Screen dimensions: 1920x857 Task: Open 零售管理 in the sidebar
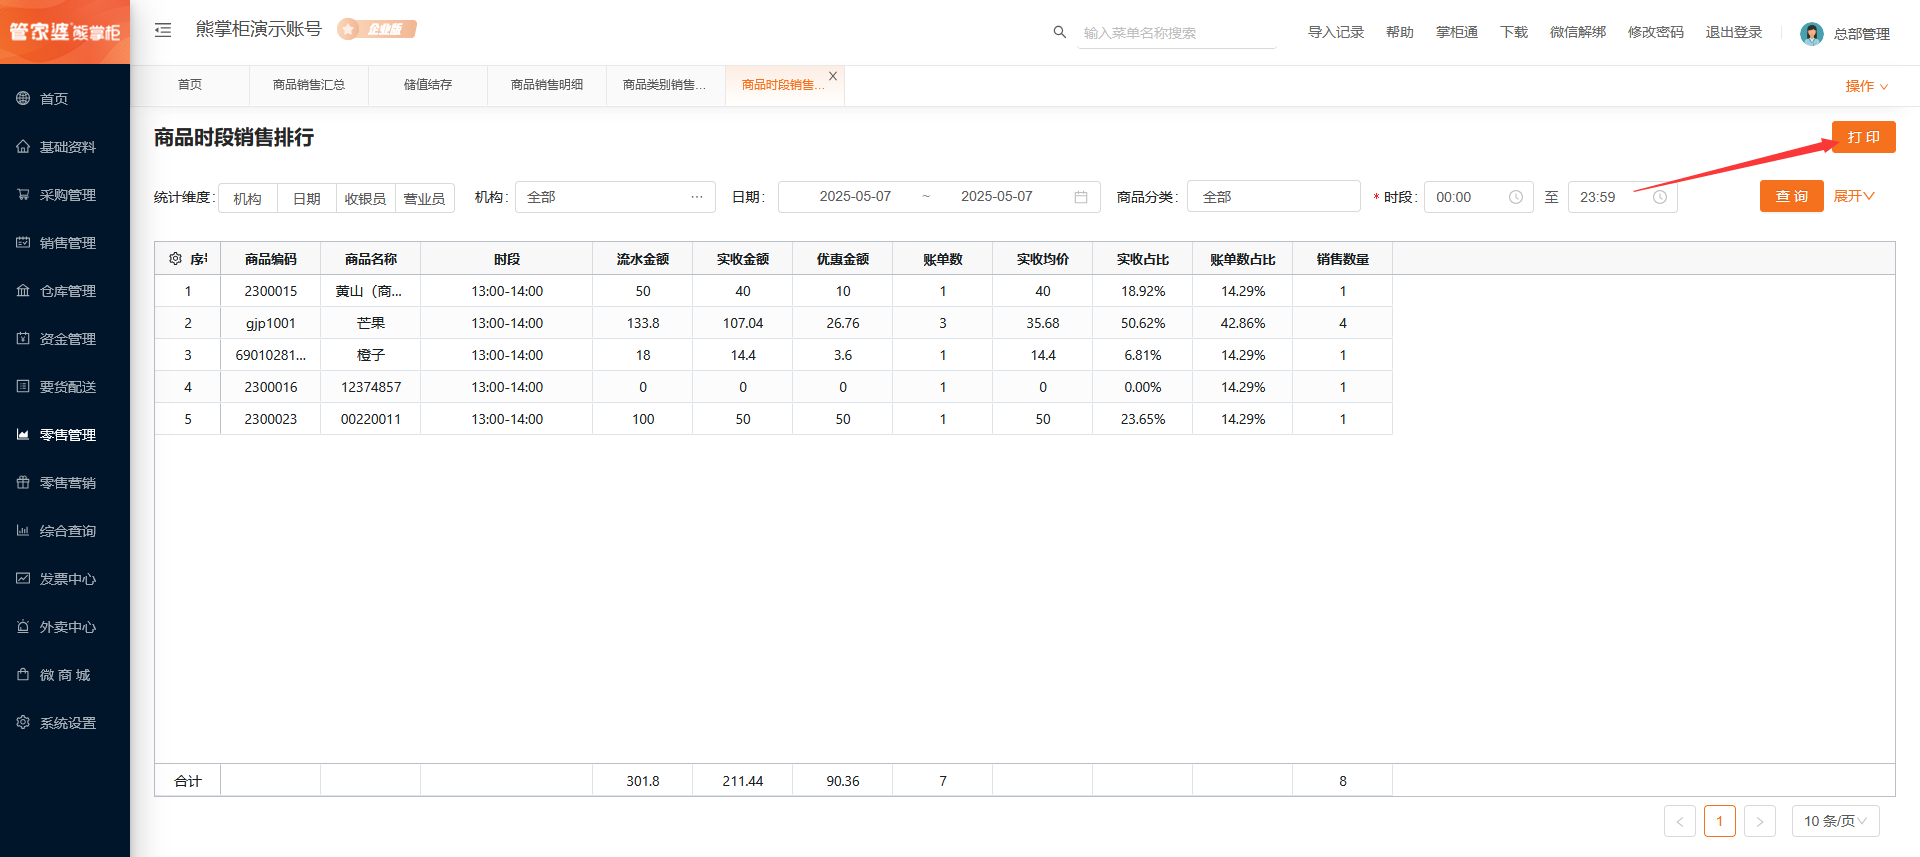67,435
